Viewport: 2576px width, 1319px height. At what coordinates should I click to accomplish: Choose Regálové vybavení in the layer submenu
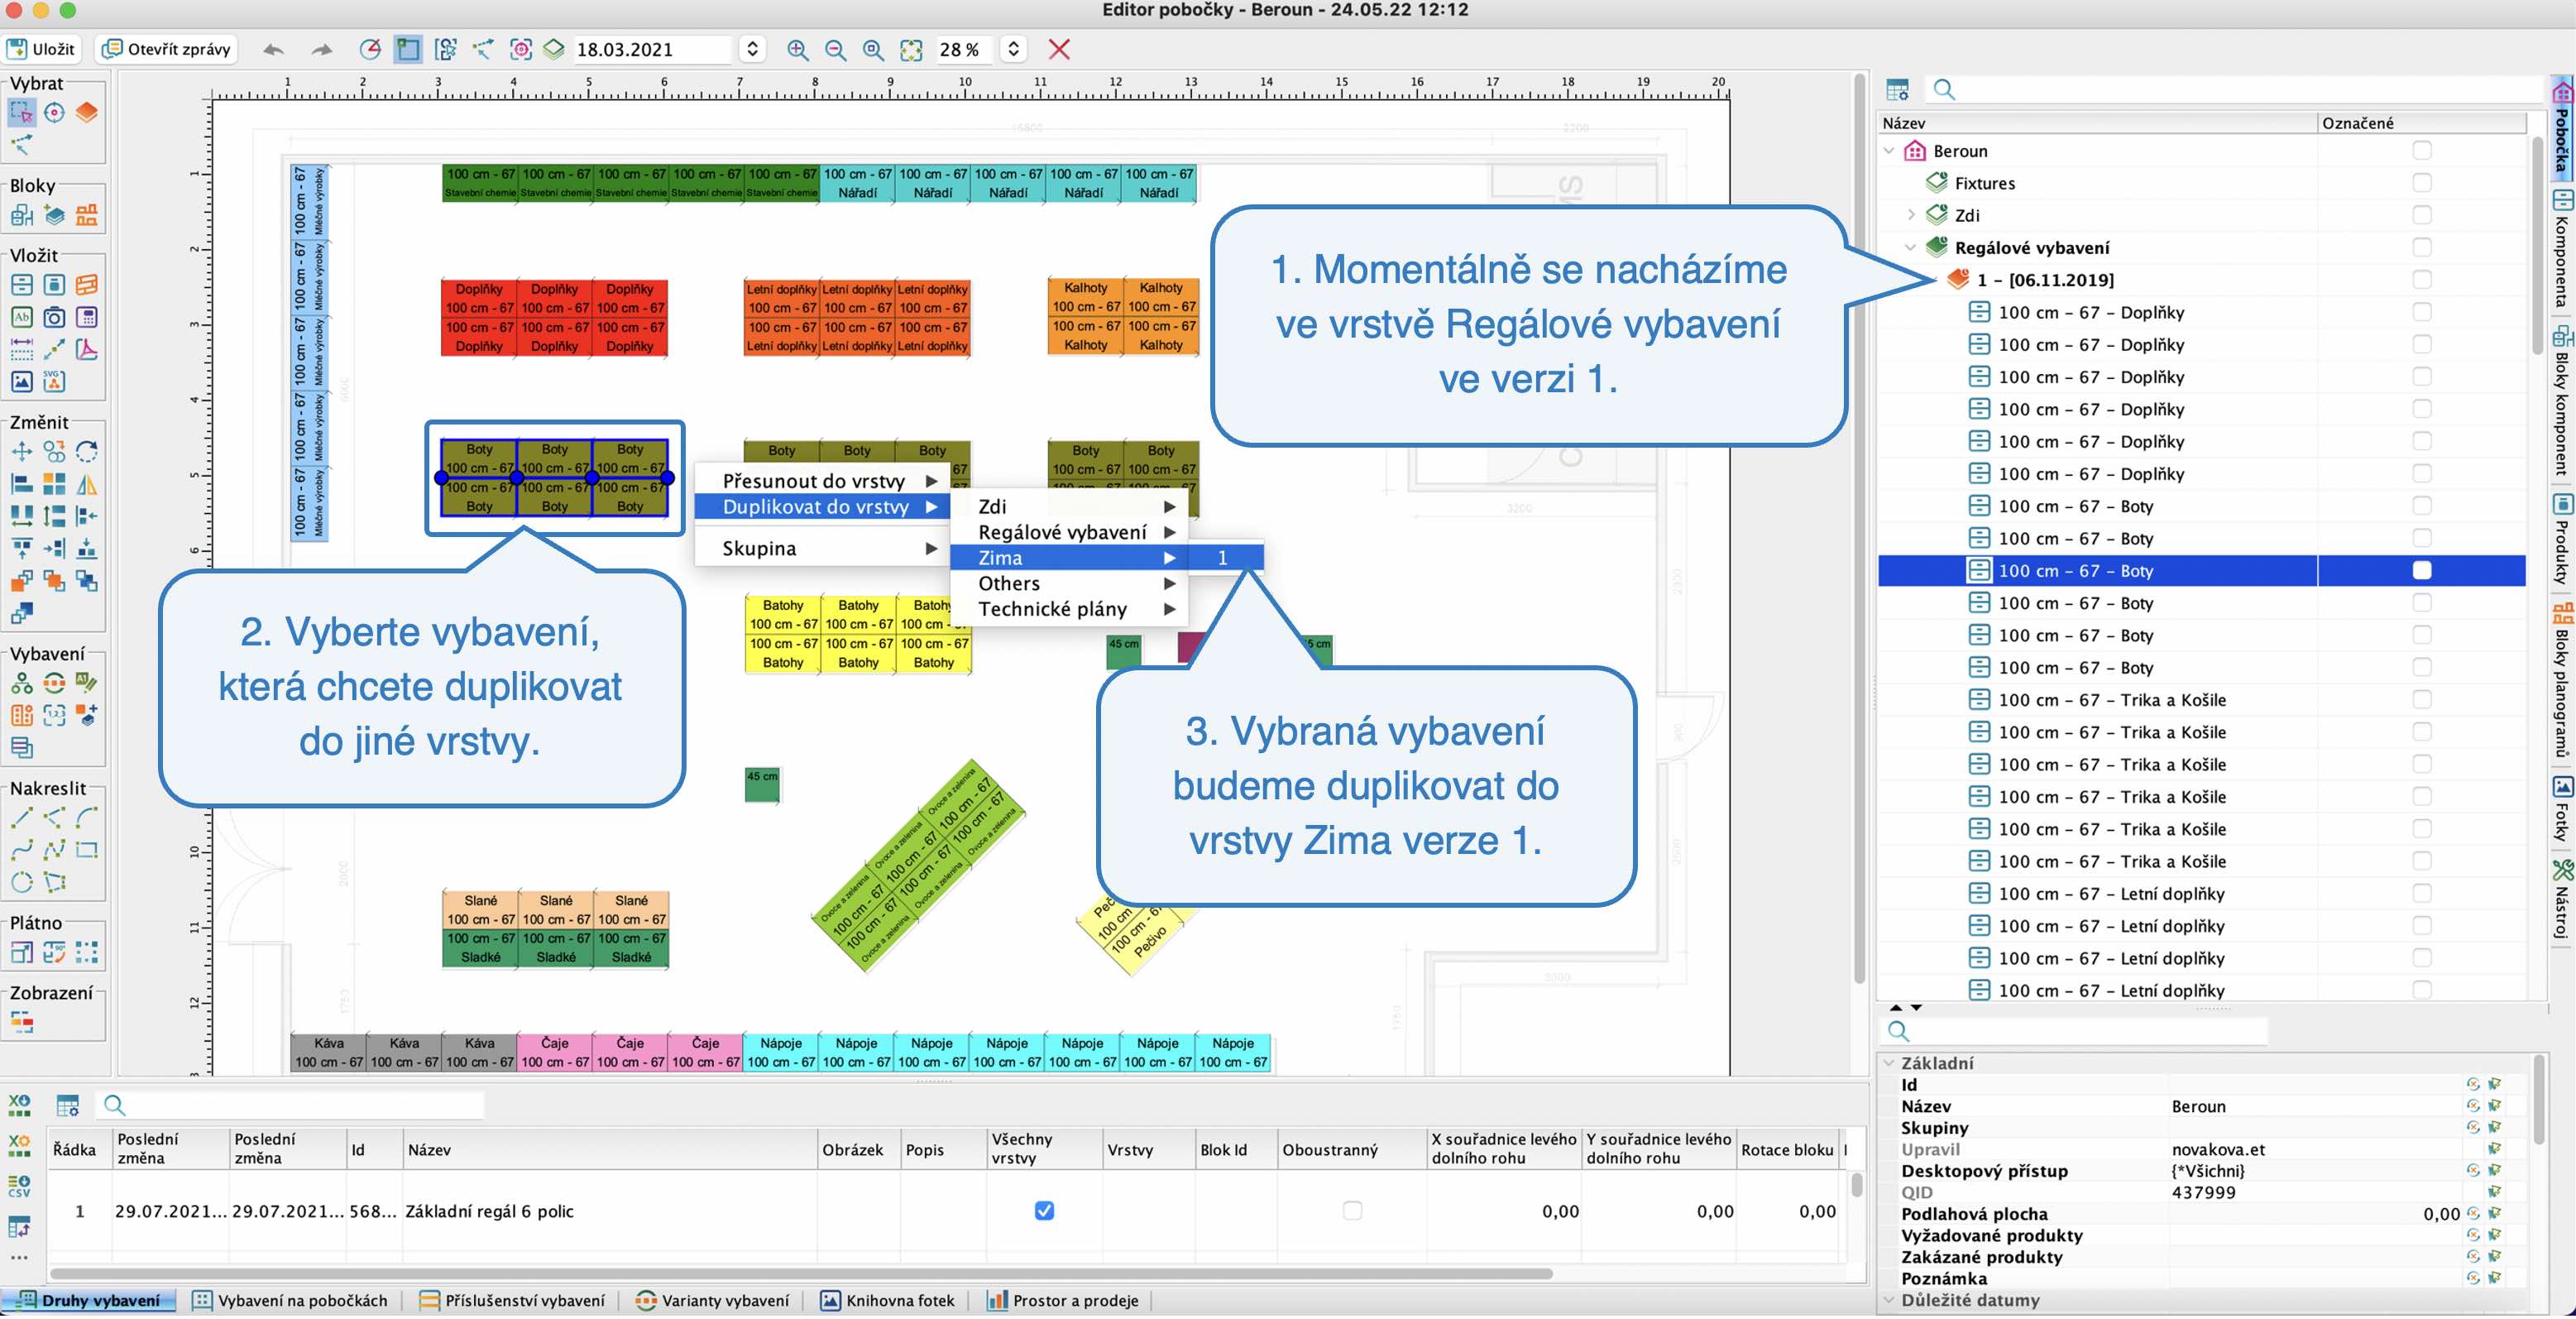[x=1068, y=532]
